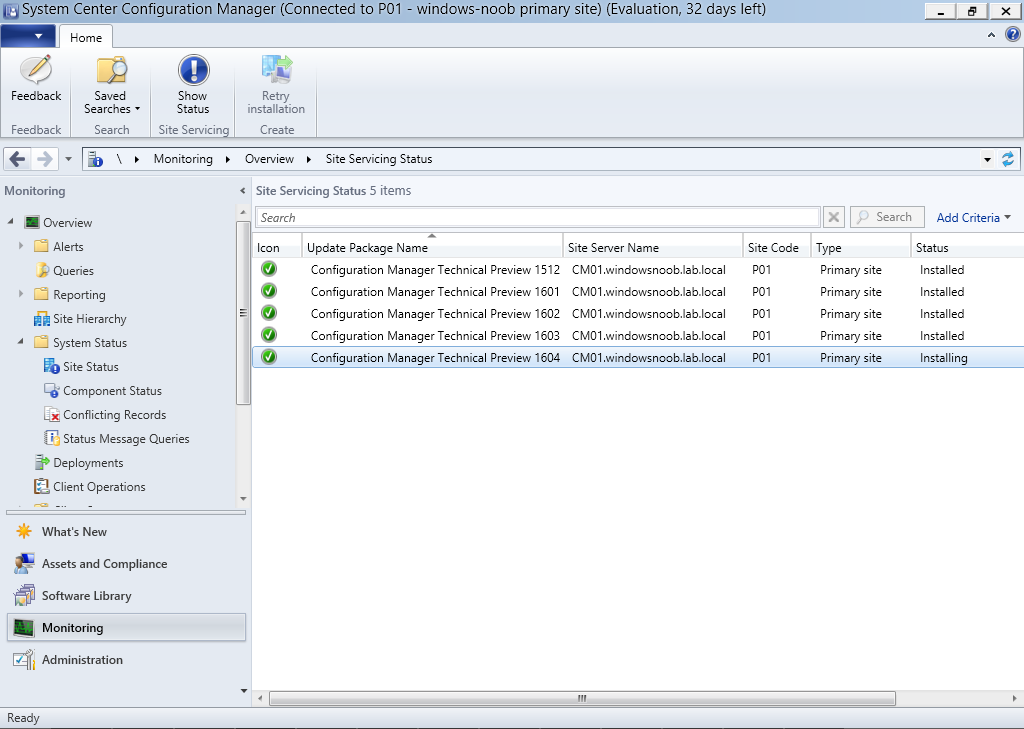Viewport: 1024px width, 729px height.
Task: Open the blue application menu
Action: pos(27,36)
